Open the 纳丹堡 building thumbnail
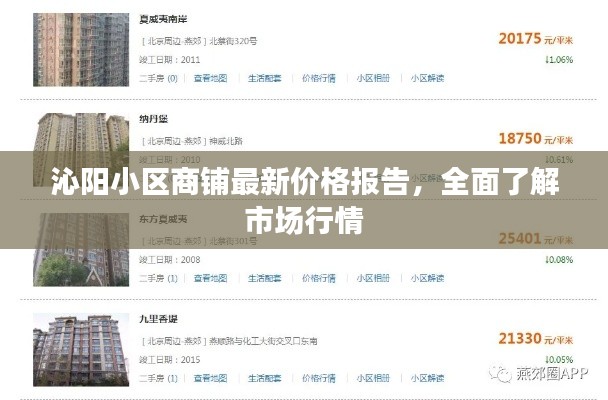 coord(81,150)
